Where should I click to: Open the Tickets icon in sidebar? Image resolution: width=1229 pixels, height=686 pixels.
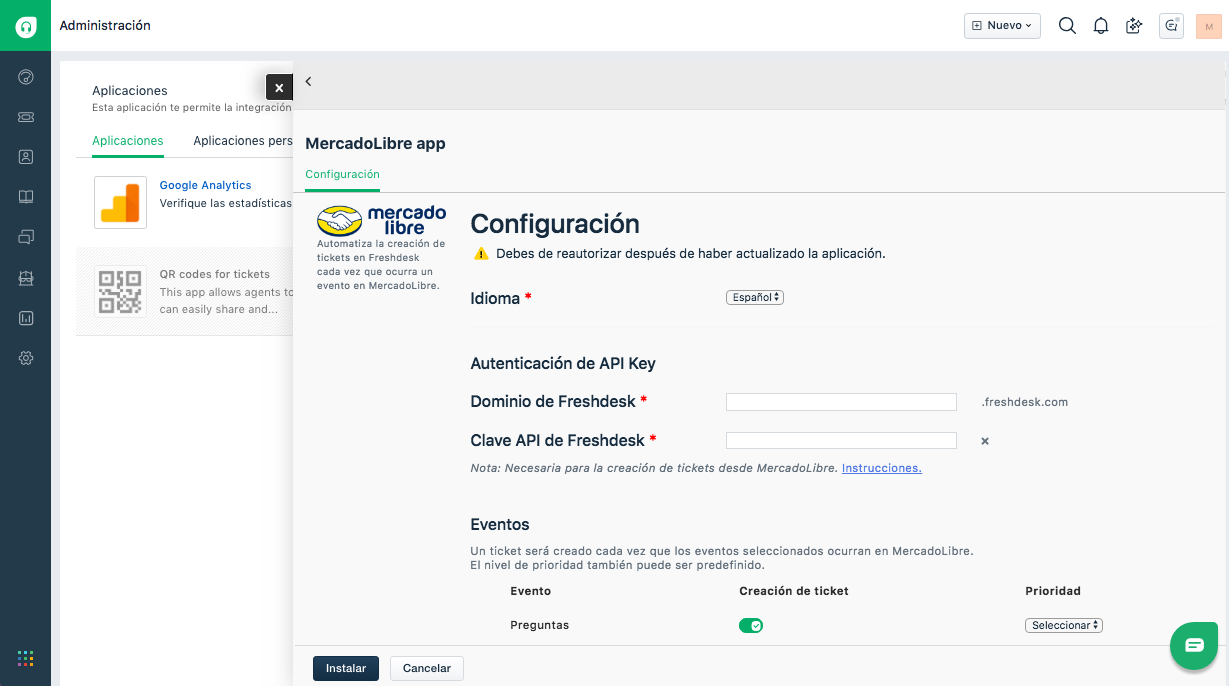click(26, 117)
